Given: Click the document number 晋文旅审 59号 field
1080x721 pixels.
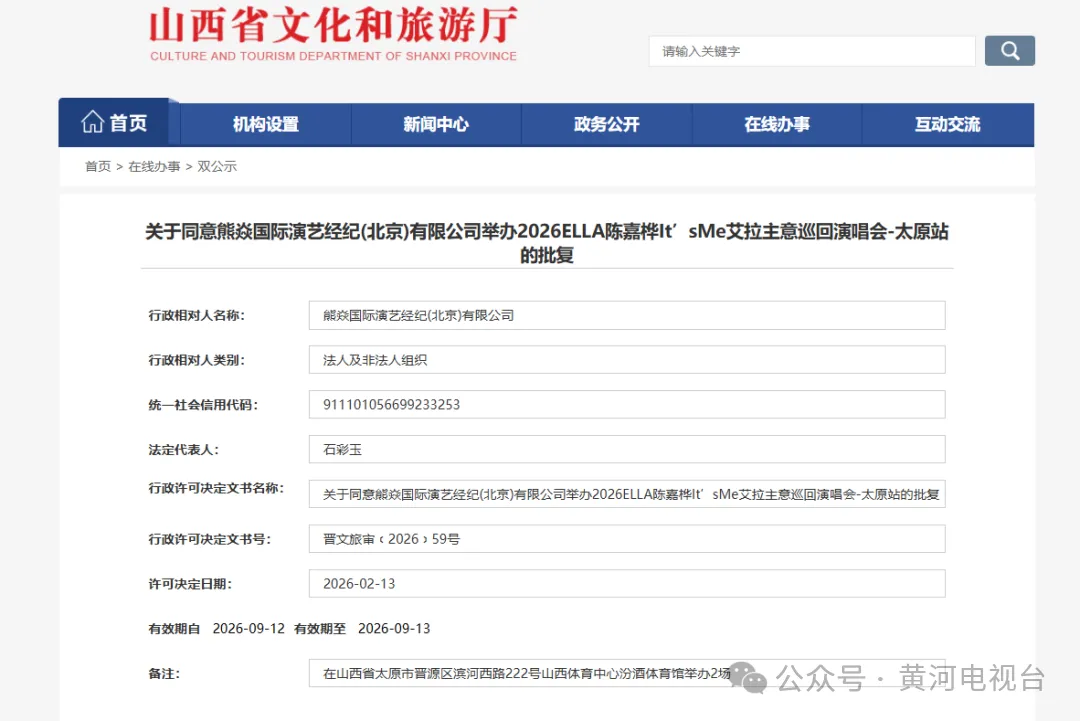Looking at the screenshot, I should tap(627, 539).
